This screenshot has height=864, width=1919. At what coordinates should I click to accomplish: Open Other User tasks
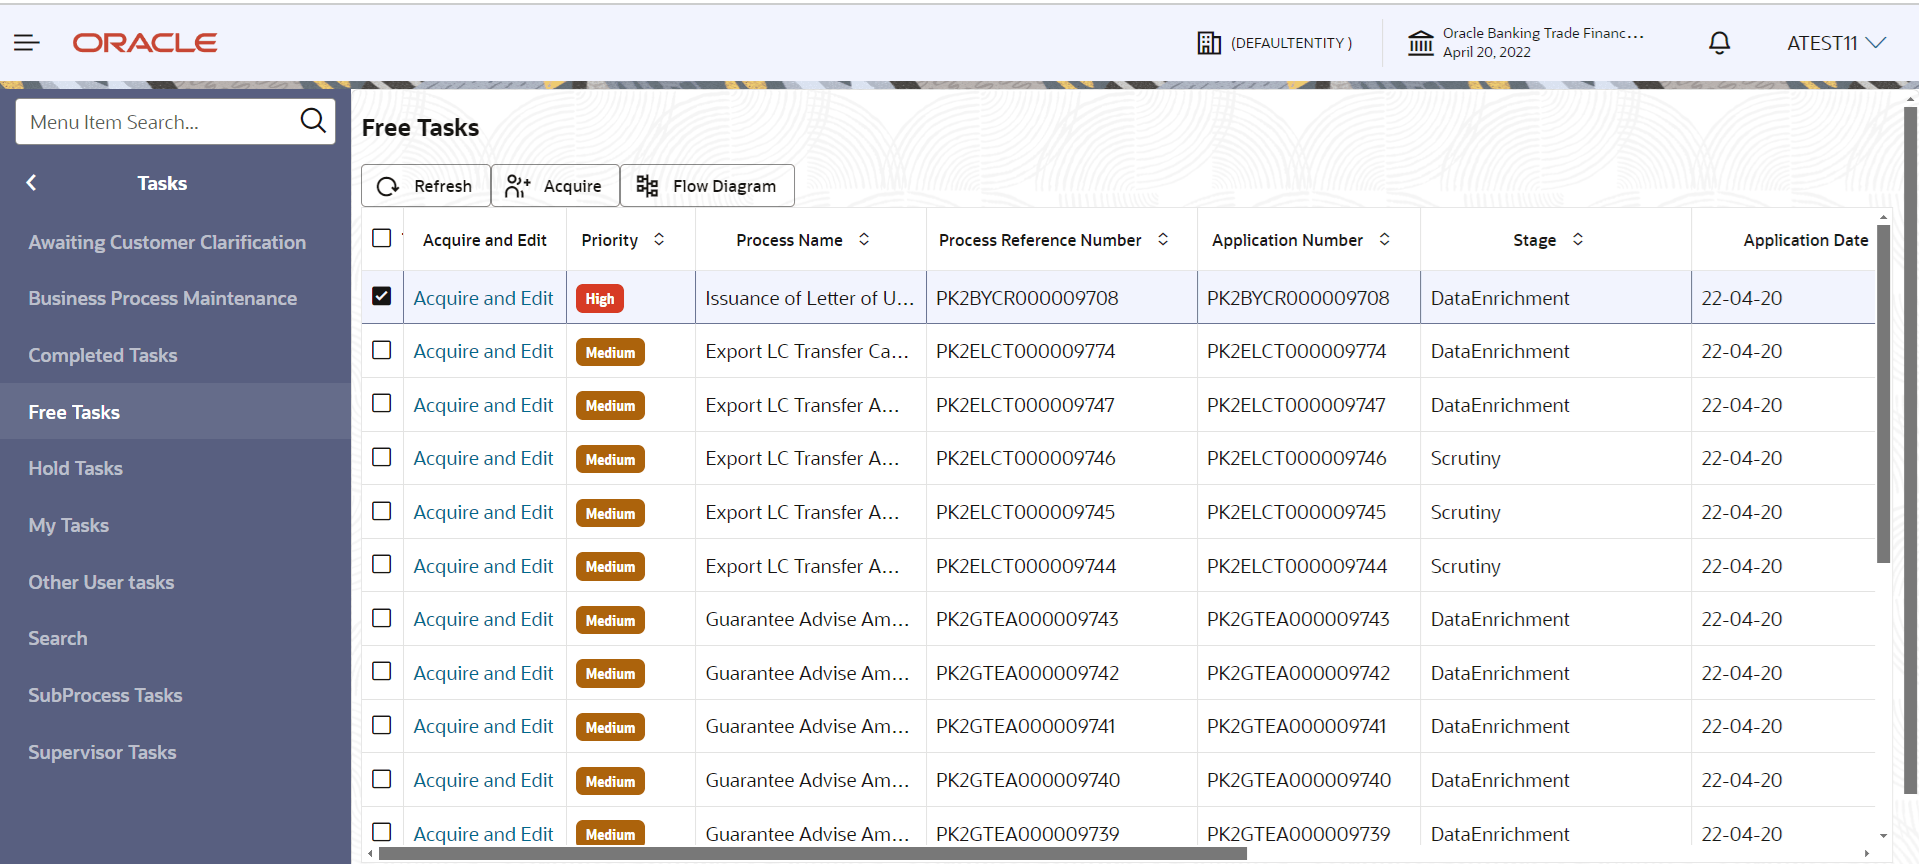pos(101,582)
